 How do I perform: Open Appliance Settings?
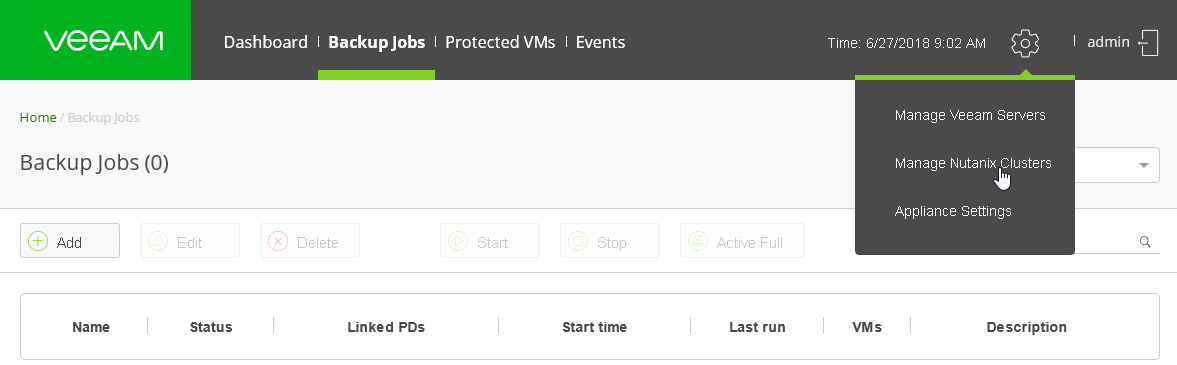tap(953, 211)
